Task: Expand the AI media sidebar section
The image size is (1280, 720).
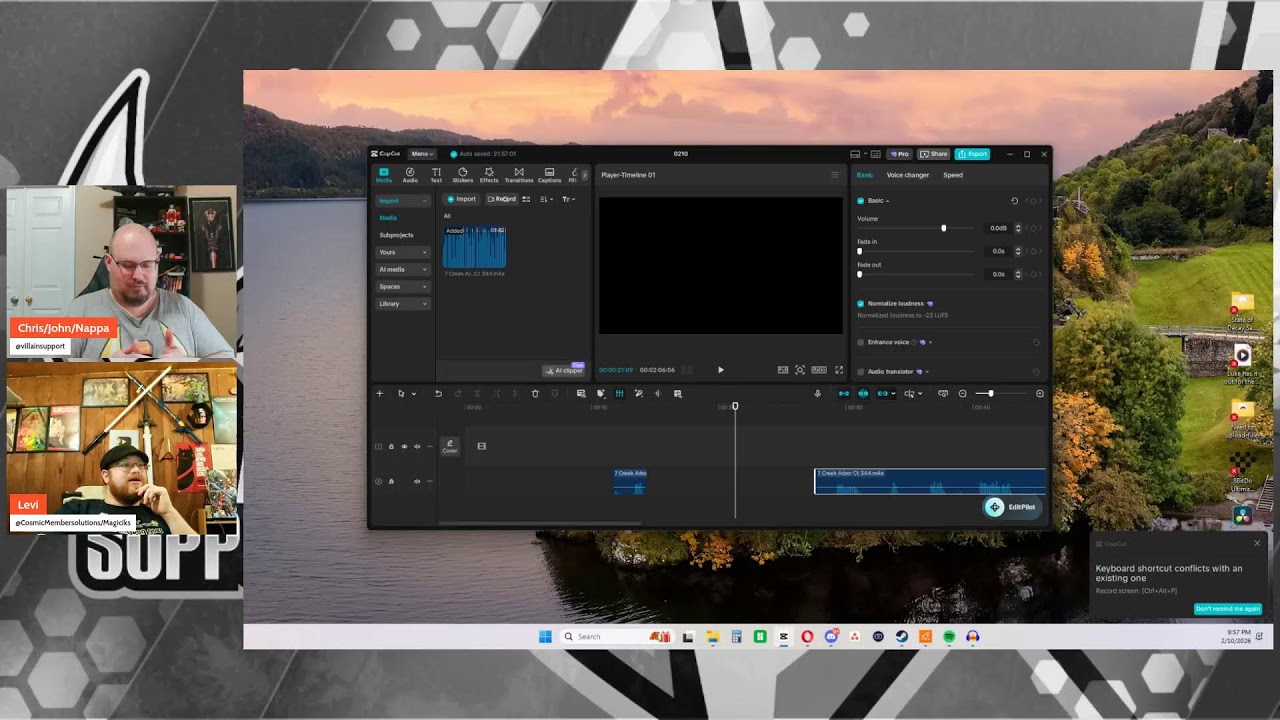Action: (403, 269)
